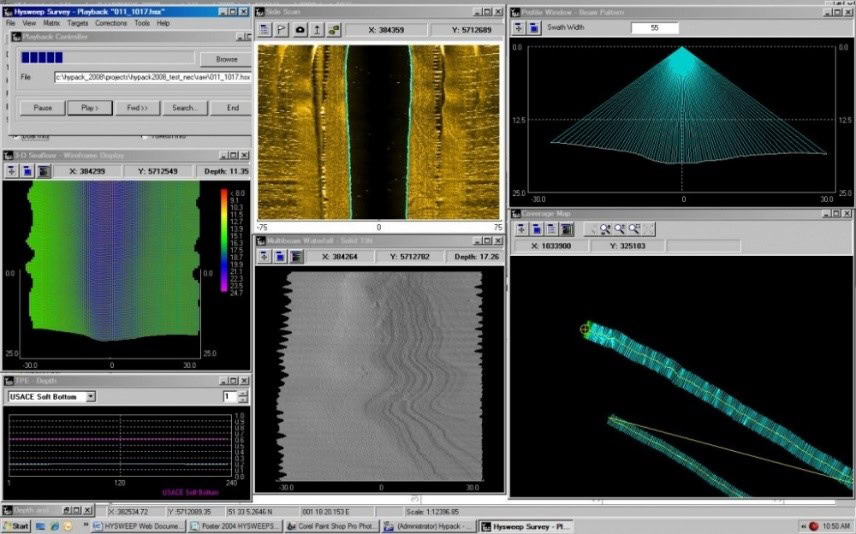Click the playback progress bar

tap(107, 57)
